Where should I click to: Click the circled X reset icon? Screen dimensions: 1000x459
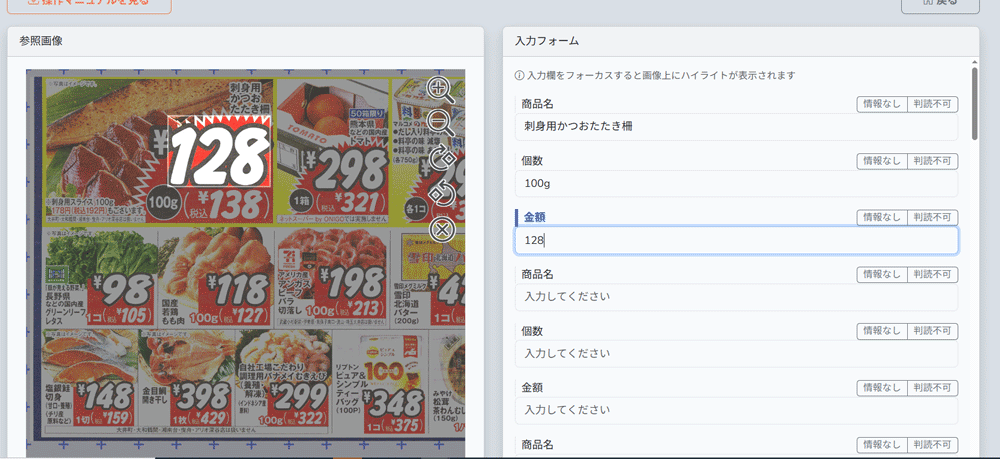[x=442, y=229]
